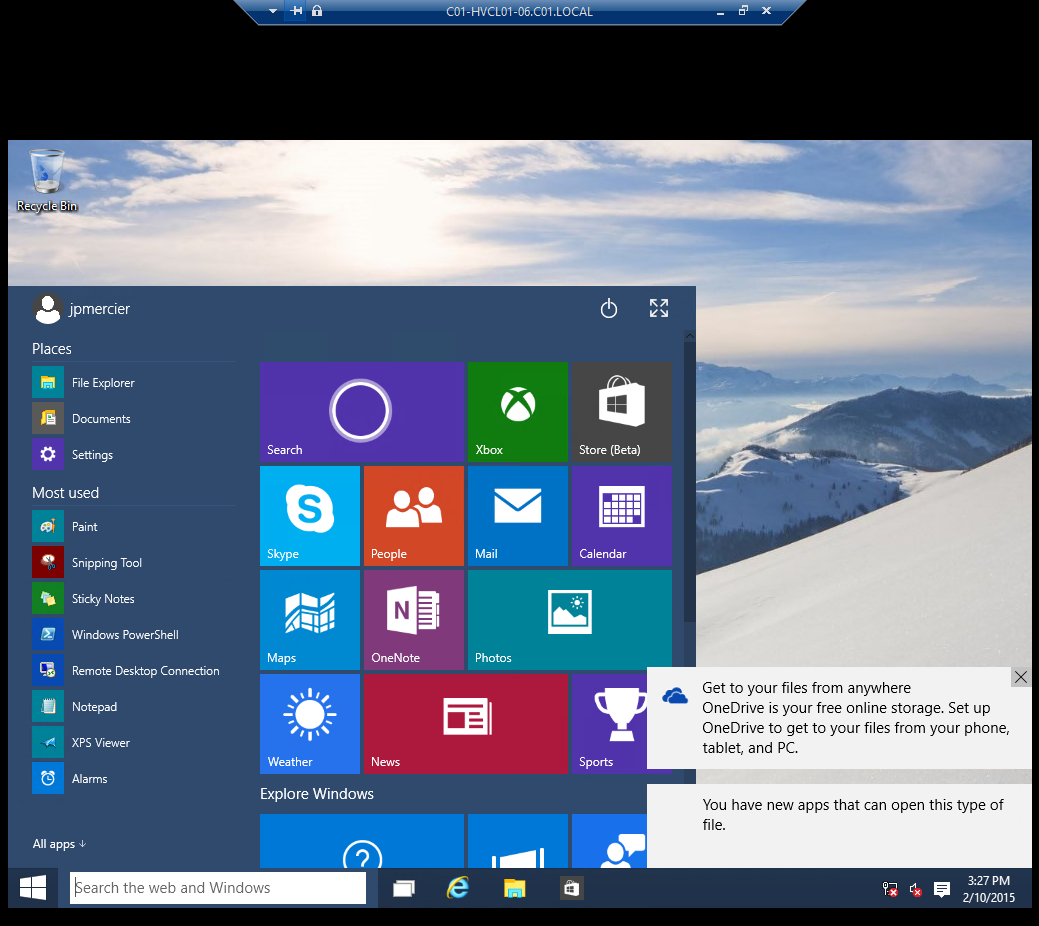
Task: Launch Paint from Most used
Action: tap(134, 526)
